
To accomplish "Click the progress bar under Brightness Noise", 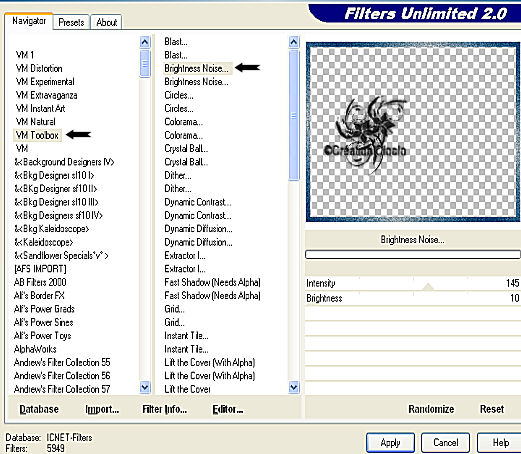I will [413, 255].
